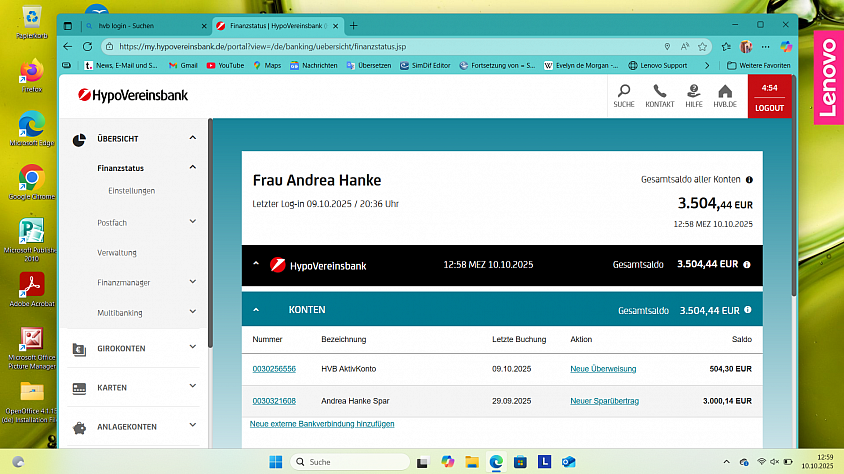Screen dimensions: 844x474
Task: Open the read aloud icon in address bar
Action: point(685,47)
